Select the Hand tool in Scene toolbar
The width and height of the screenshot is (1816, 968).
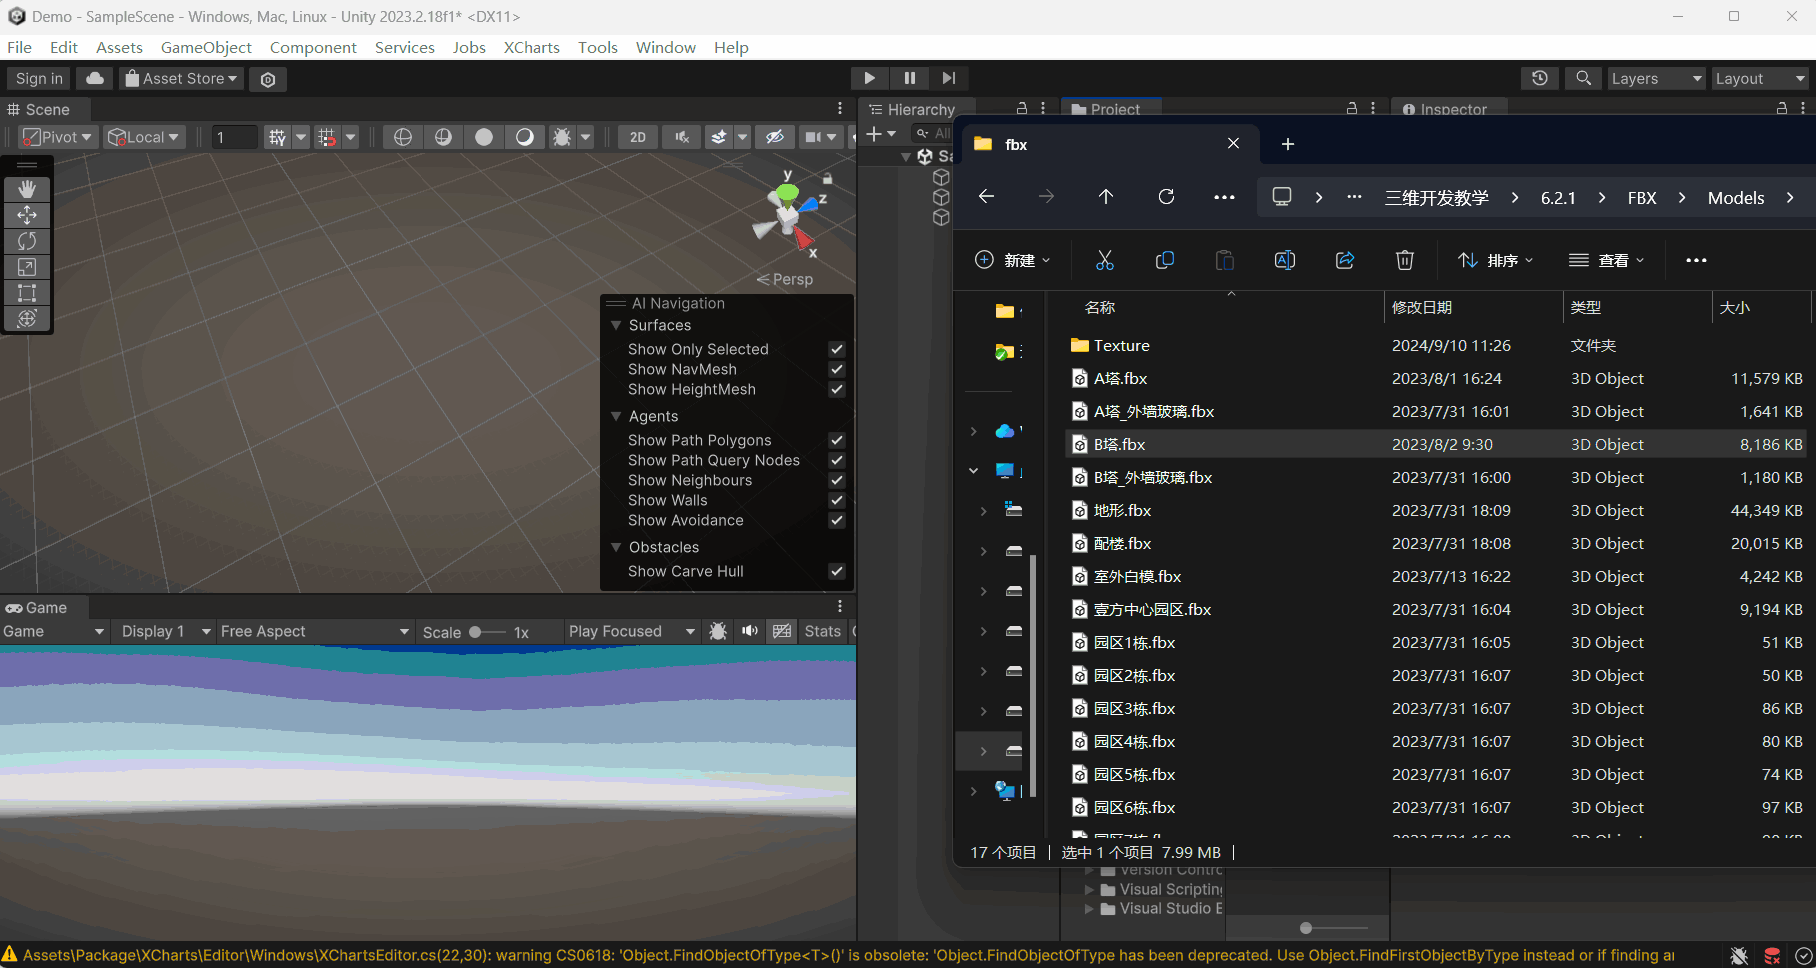point(27,189)
